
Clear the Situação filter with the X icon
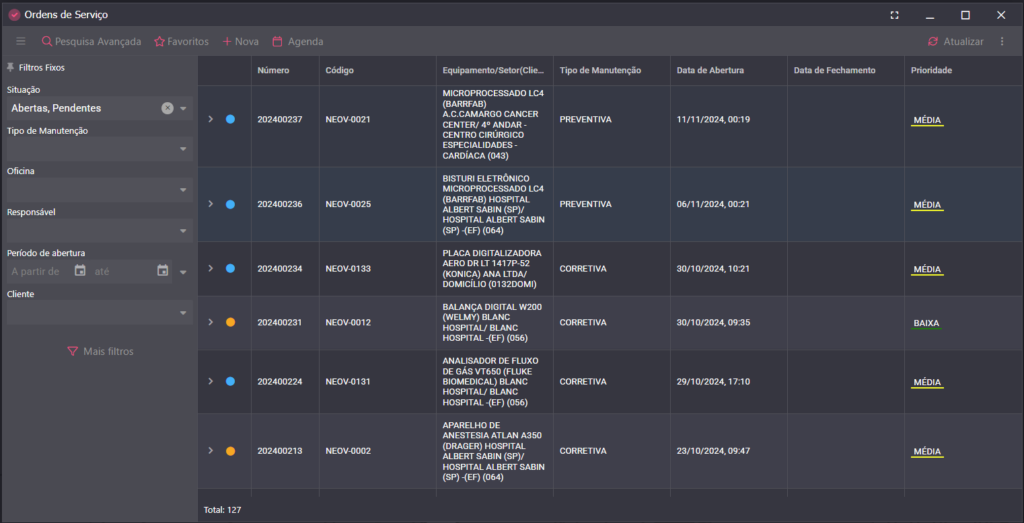[167, 108]
